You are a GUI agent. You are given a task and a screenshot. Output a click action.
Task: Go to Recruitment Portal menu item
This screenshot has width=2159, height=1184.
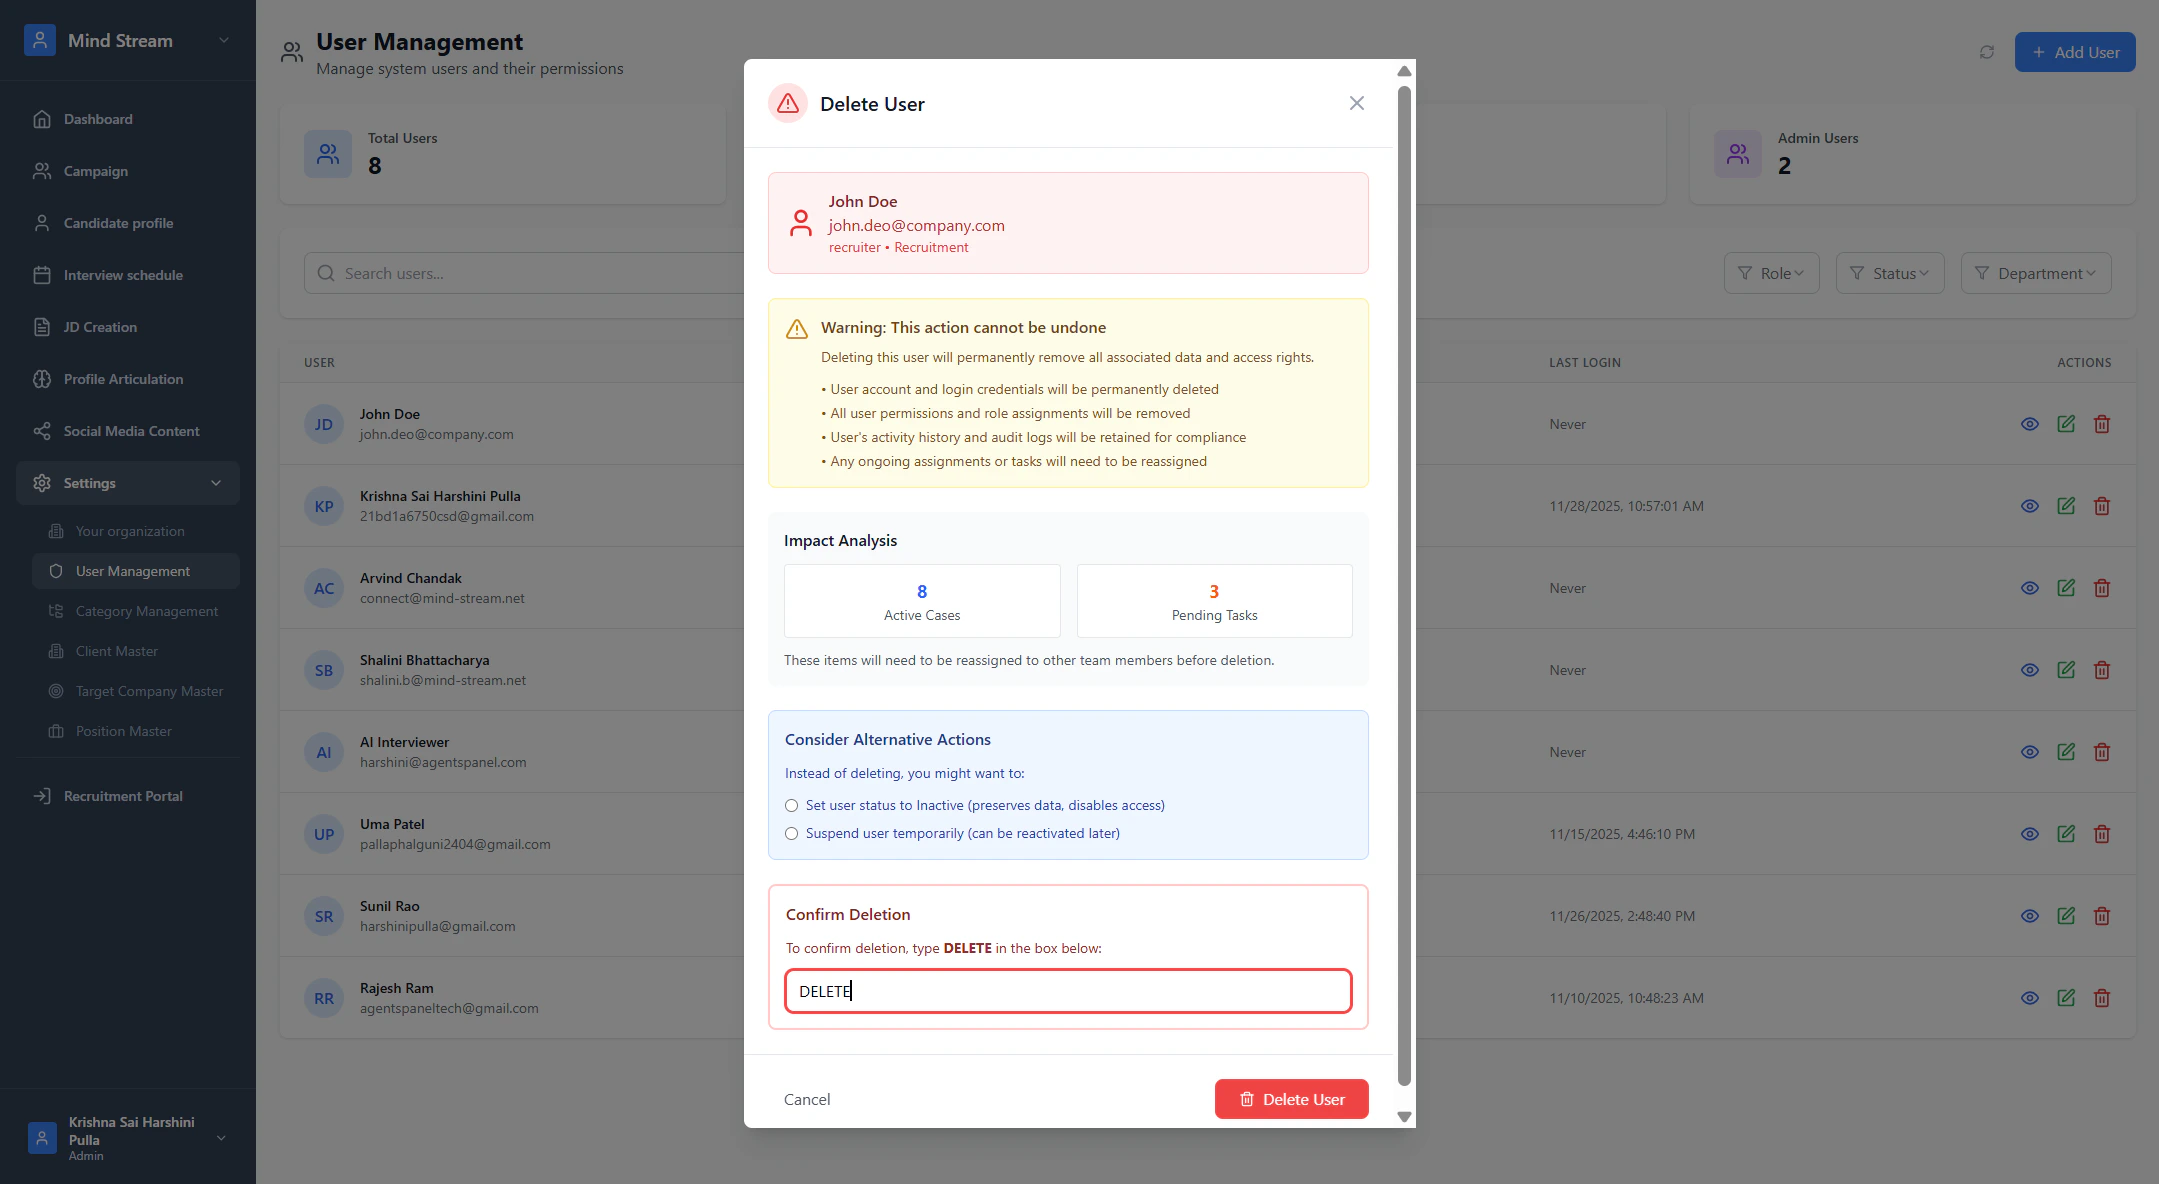pos(123,796)
